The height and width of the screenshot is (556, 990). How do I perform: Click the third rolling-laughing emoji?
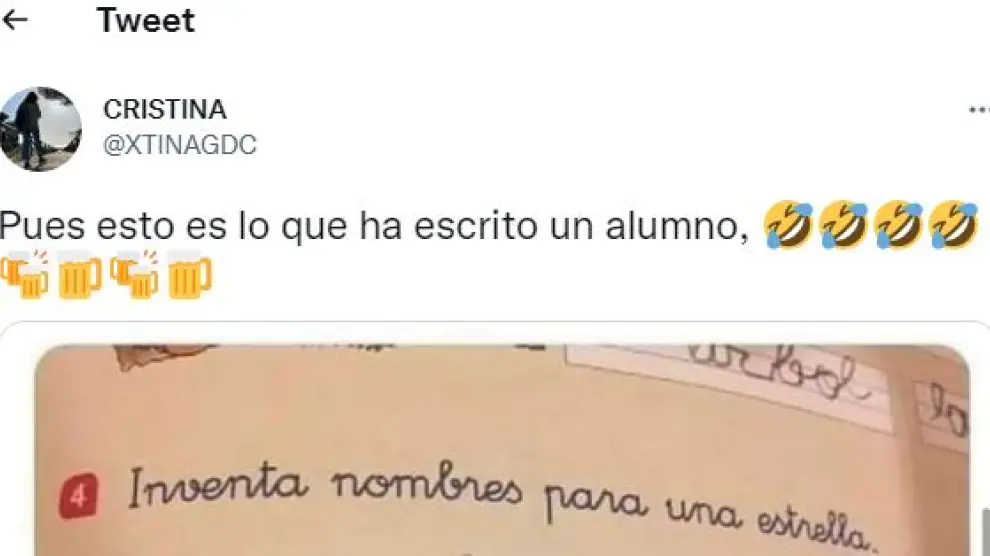pyautogui.click(x=898, y=225)
